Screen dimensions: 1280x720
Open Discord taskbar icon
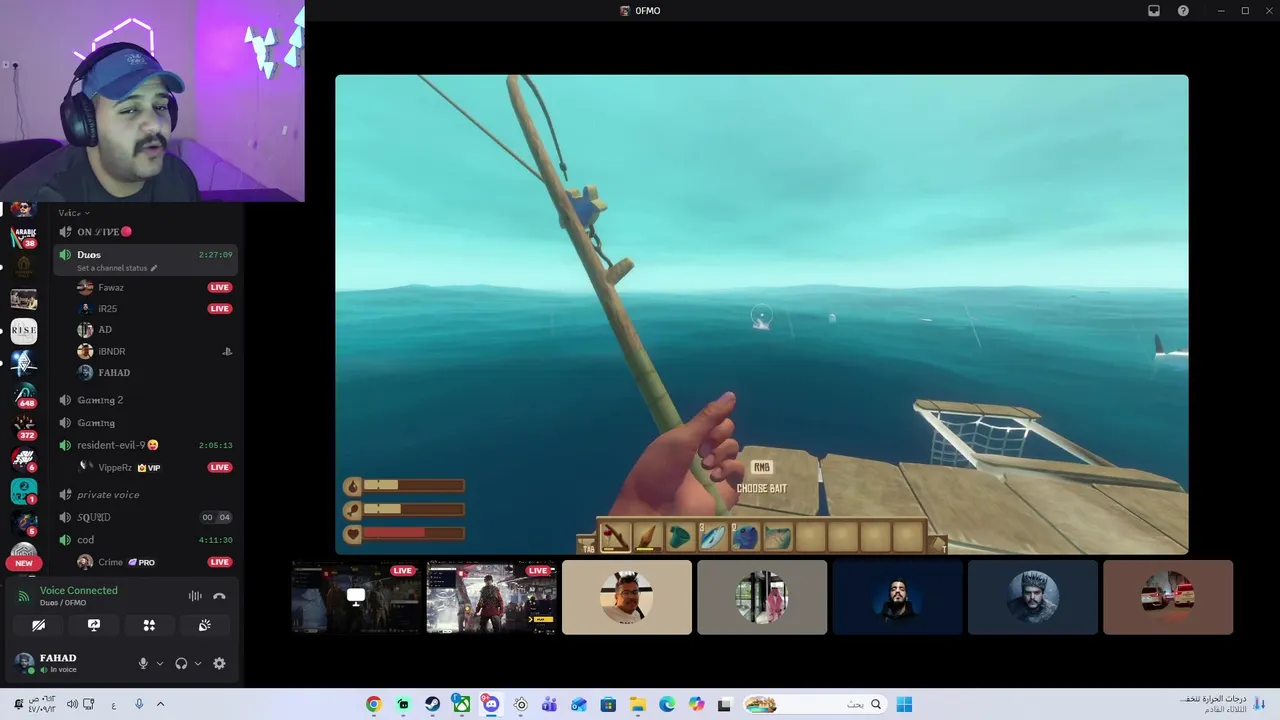pos(491,705)
